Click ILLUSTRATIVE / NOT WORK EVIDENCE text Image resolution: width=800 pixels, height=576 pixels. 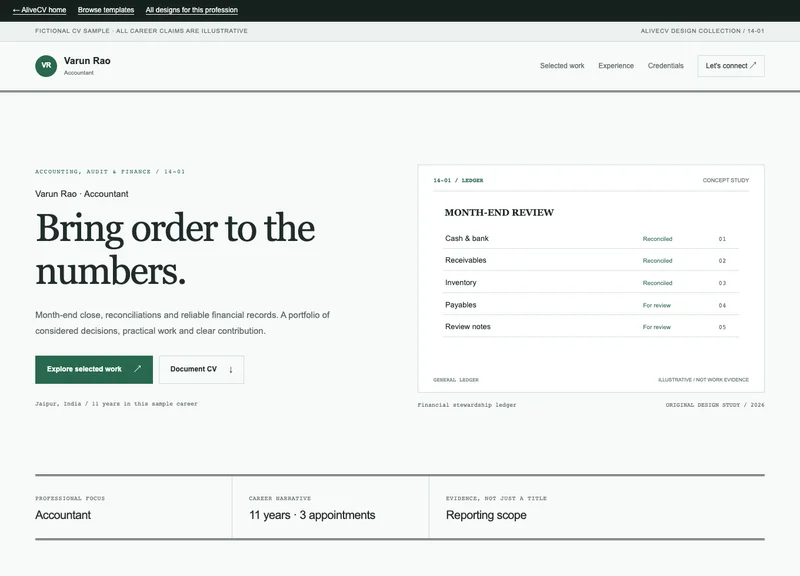tap(704, 380)
